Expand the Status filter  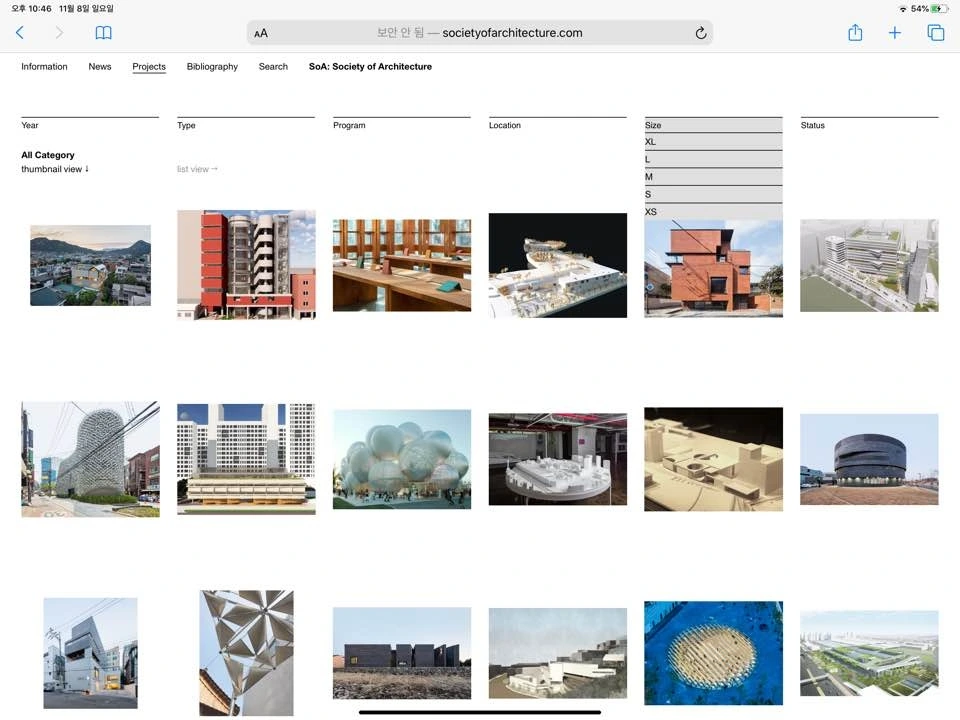pyautogui.click(x=869, y=125)
